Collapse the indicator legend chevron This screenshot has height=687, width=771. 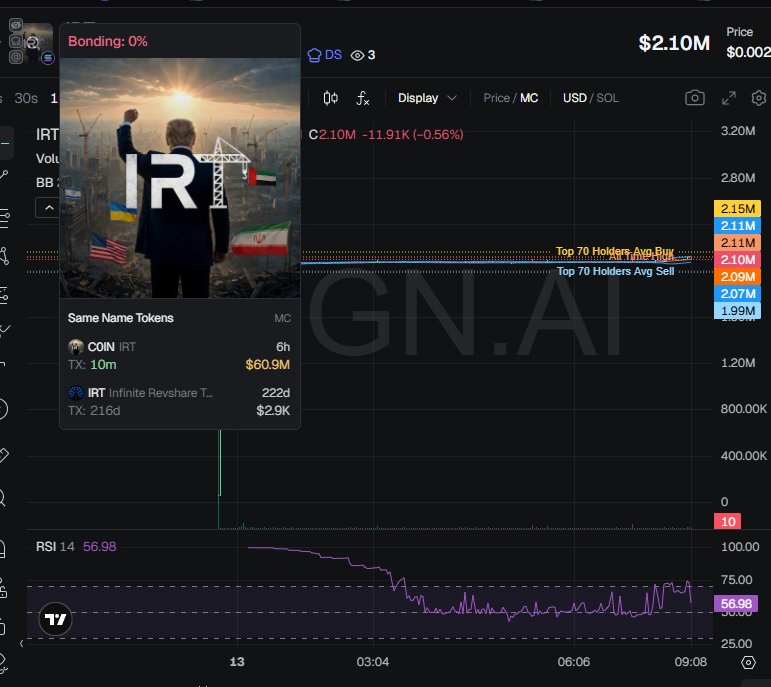coord(47,207)
